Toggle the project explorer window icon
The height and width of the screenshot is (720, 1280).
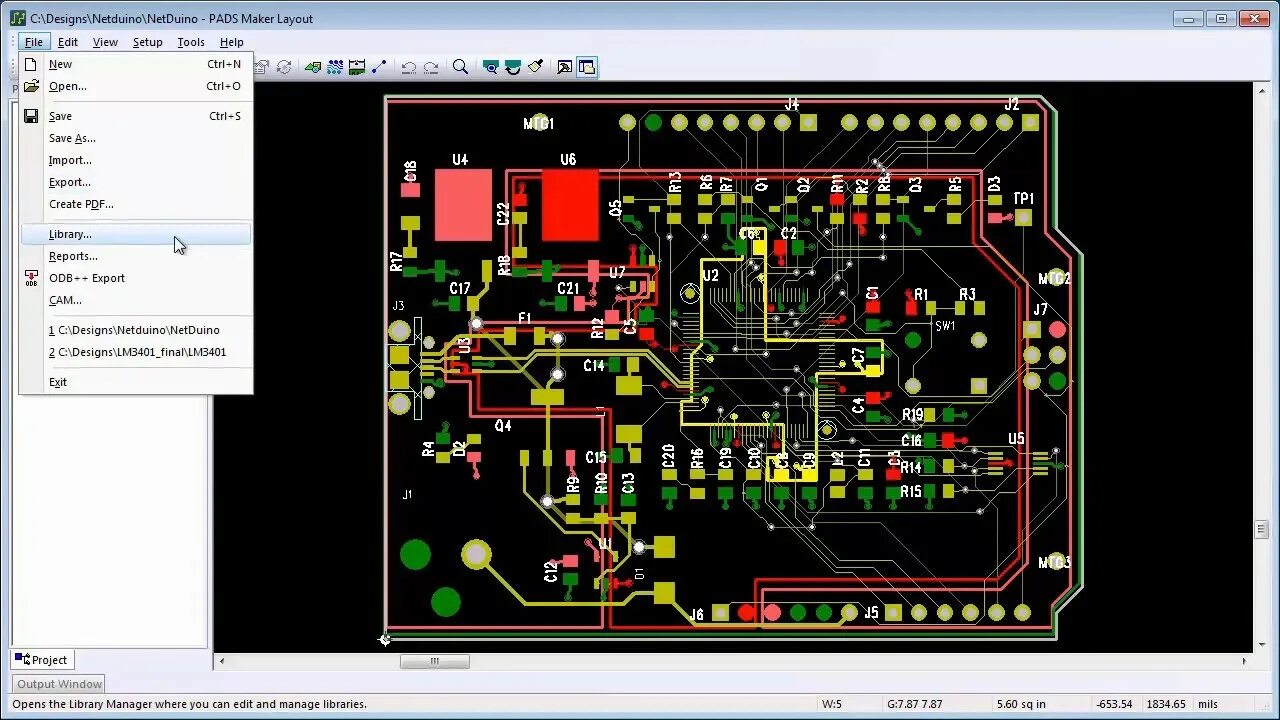click(x=587, y=67)
